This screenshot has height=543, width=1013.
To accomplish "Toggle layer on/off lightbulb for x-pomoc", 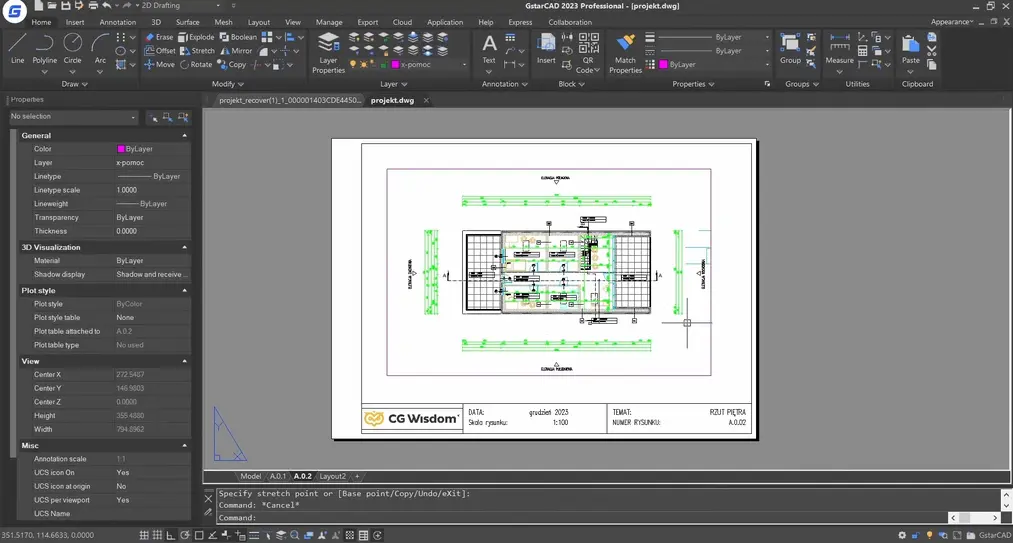I will click(353, 65).
